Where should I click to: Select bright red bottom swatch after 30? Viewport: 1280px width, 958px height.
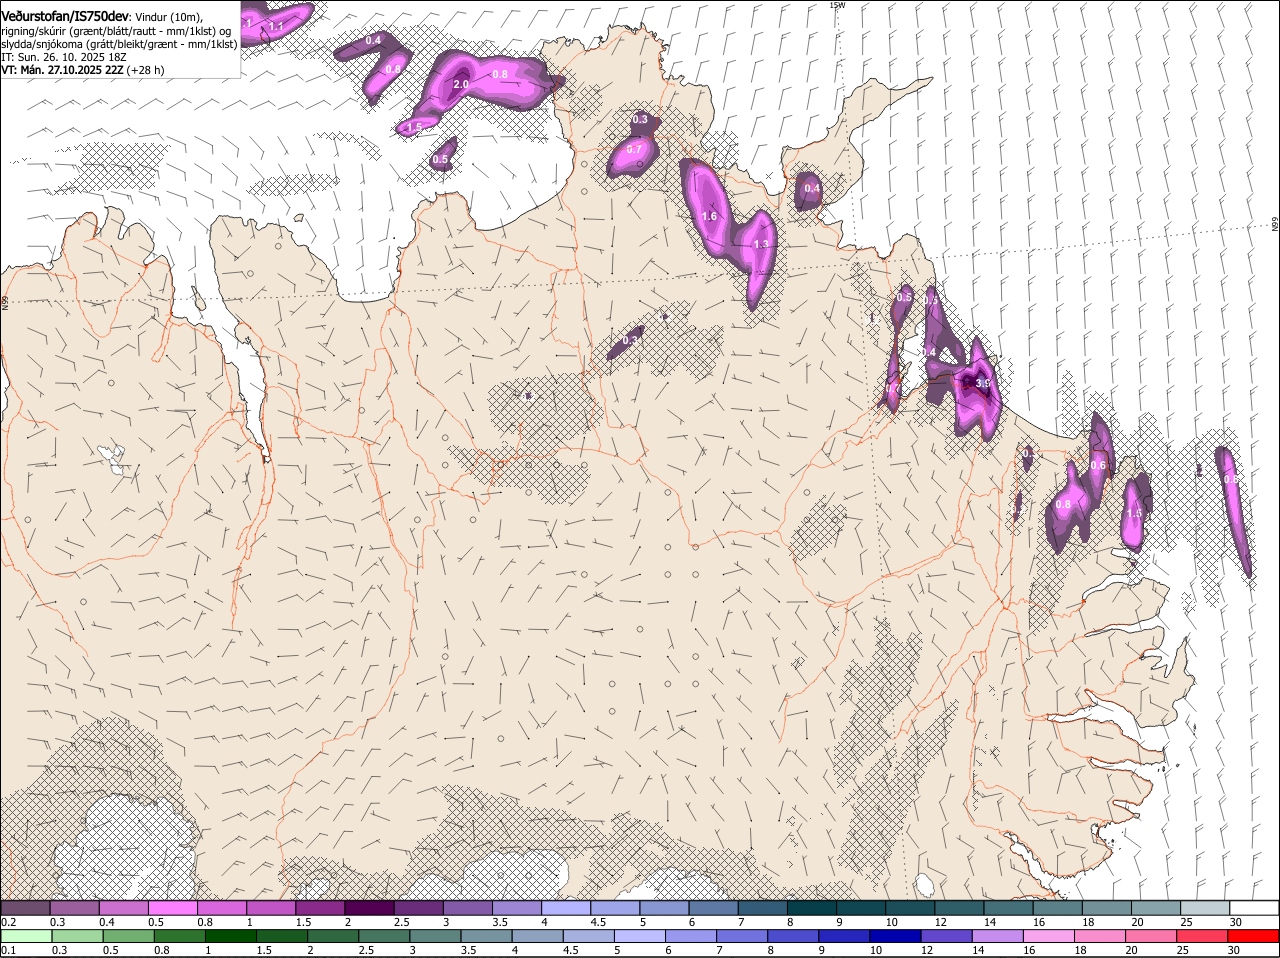coord(1254,936)
